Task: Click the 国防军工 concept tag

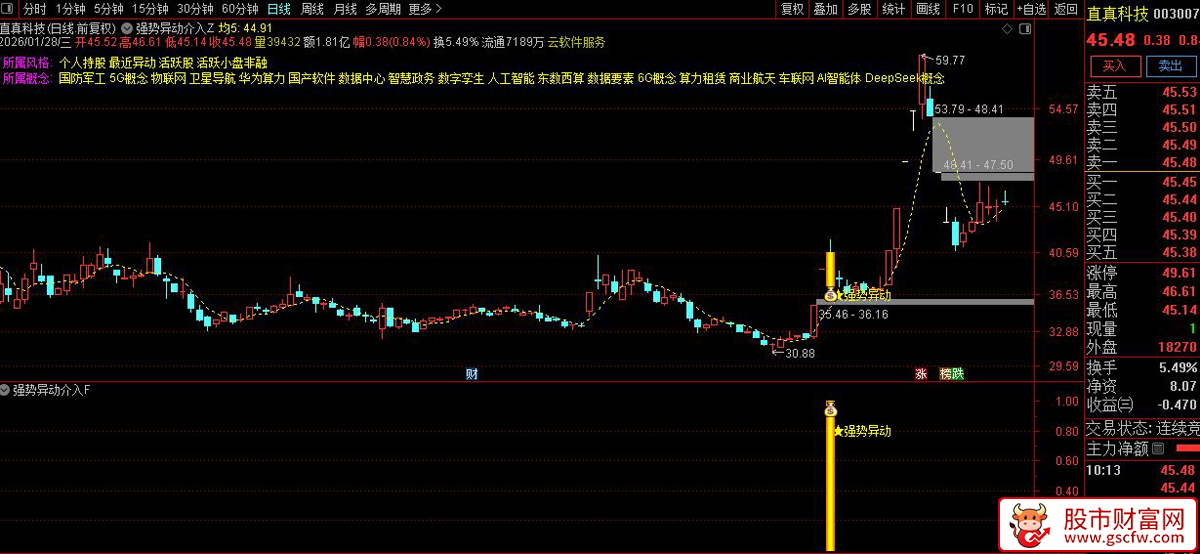Action: pos(82,77)
